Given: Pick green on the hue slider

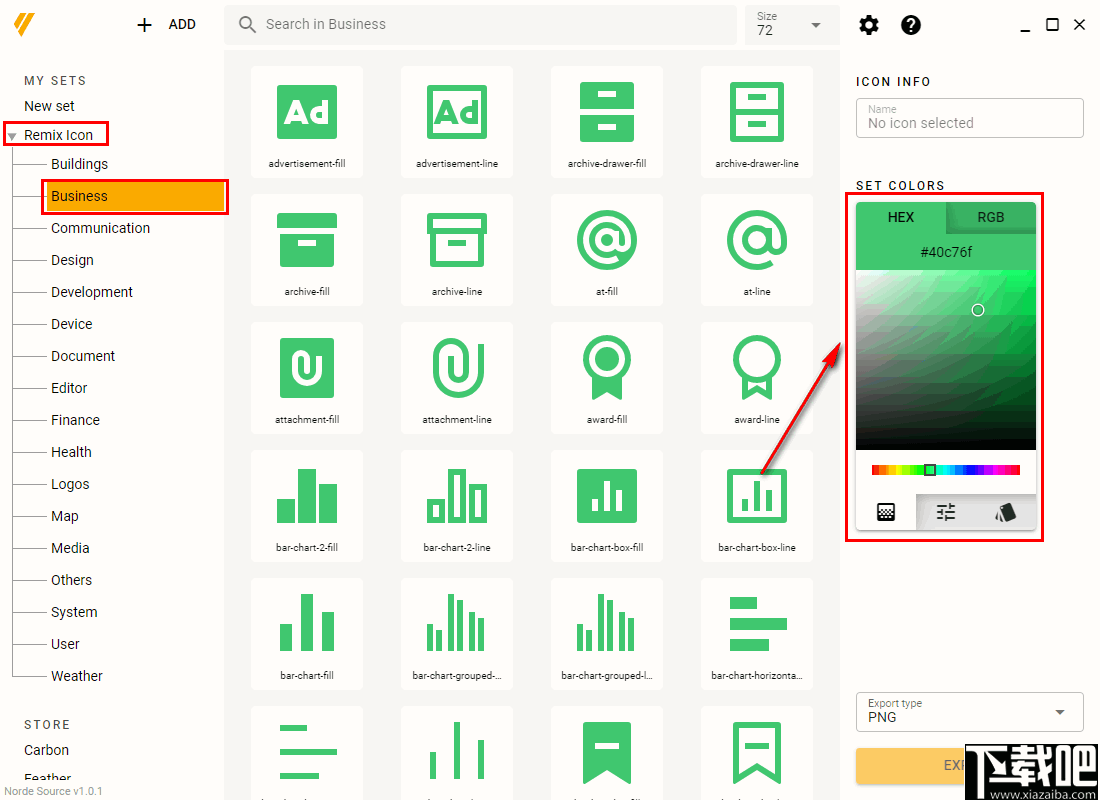Looking at the screenshot, I should (x=929, y=469).
